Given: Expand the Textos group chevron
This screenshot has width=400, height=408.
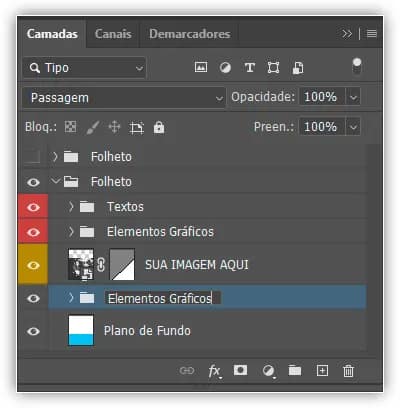Looking at the screenshot, I should 71,207.
